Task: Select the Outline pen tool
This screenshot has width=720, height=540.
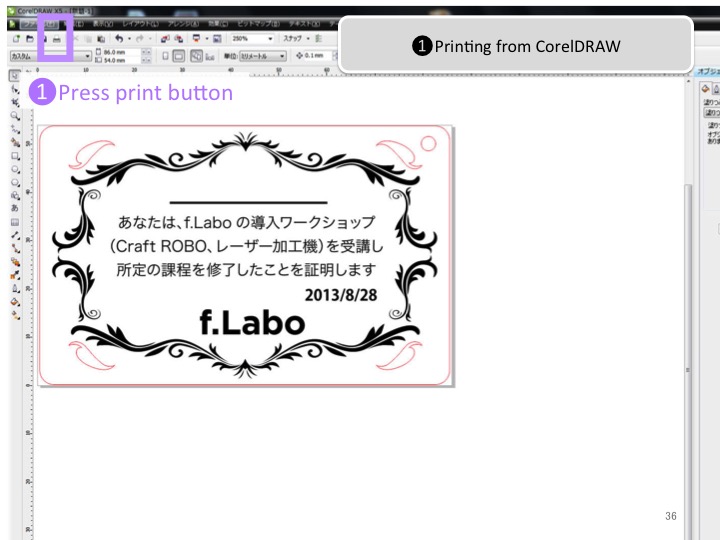Action: tap(15, 288)
